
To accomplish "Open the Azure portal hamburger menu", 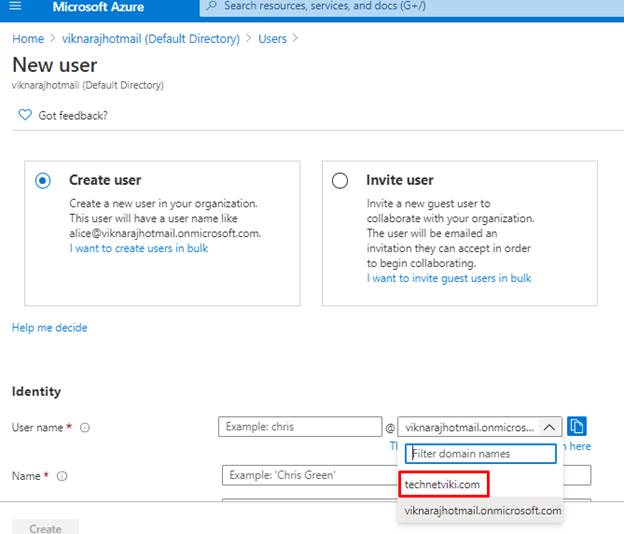I will pyautogui.click(x=15, y=6).
